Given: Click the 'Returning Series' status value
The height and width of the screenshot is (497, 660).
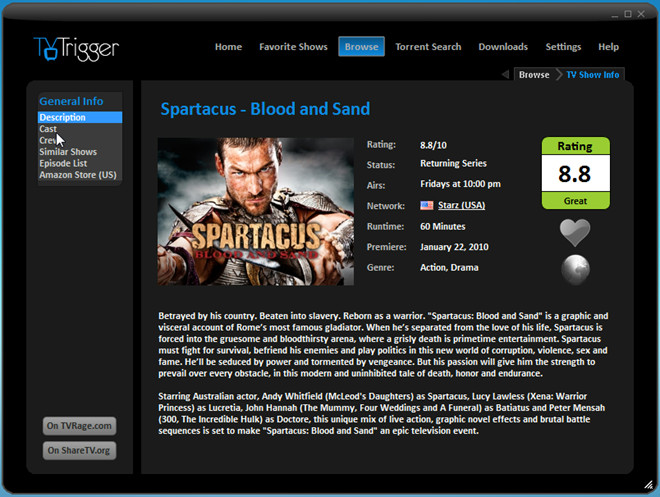Looking at the screenshot, I should pyautogui.click(x=453, y=163).
